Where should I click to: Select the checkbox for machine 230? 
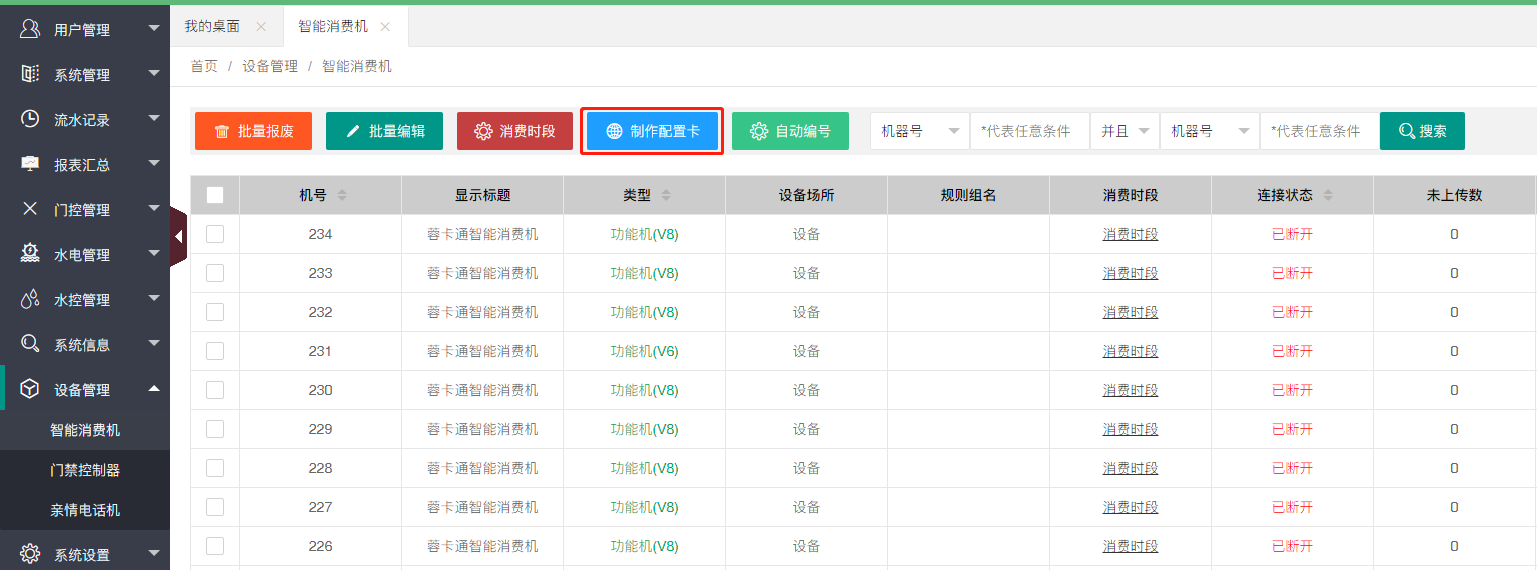click(215, 390)
